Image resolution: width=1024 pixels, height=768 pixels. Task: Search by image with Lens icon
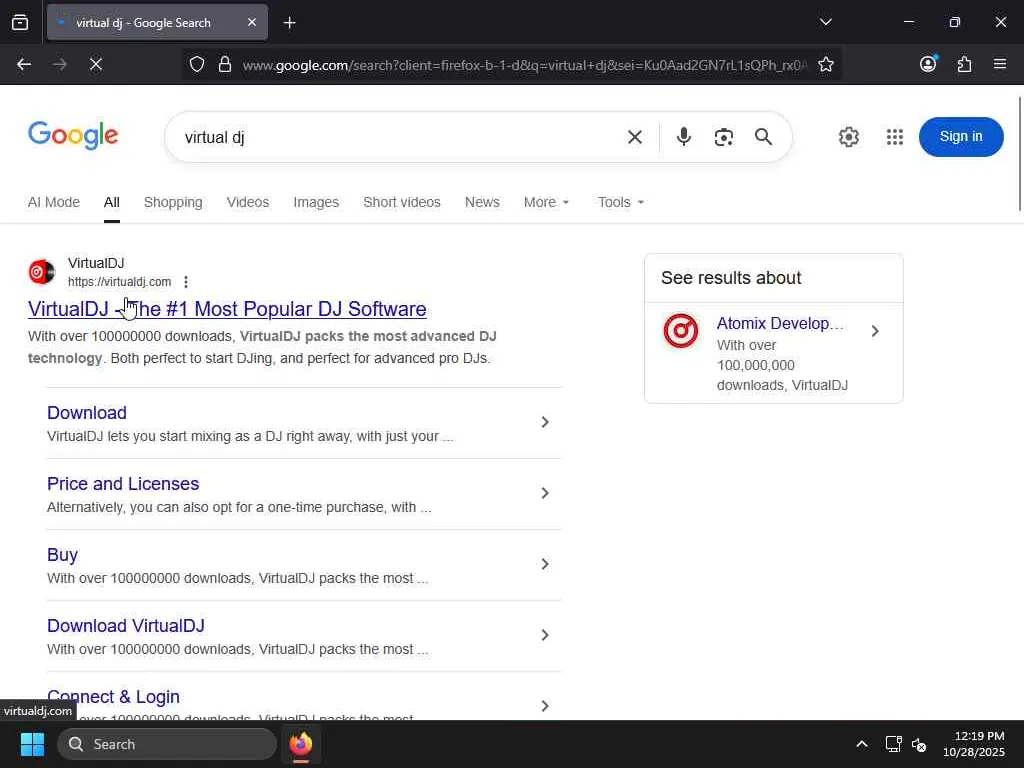point(724,137)
